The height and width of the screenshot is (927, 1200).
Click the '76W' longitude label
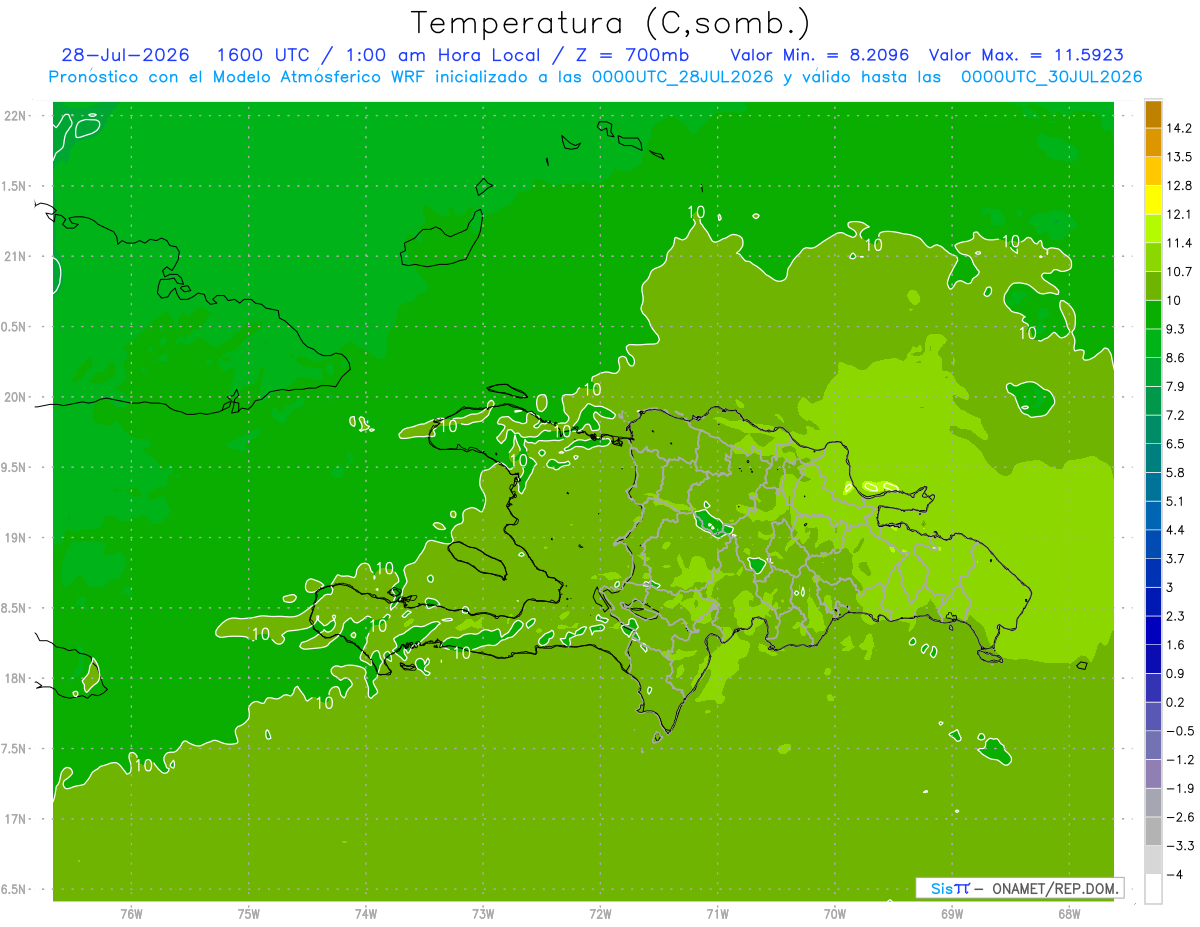(131, 914)
